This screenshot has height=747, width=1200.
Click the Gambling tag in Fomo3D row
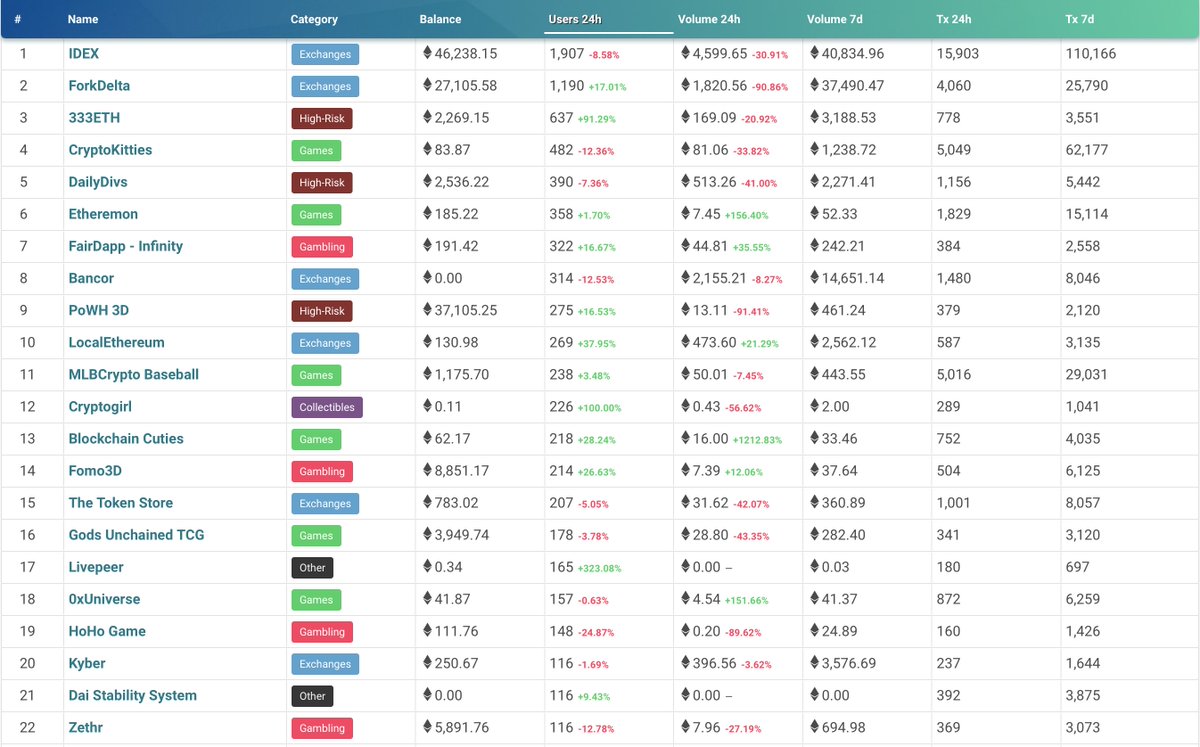click(x=322, y=471)
